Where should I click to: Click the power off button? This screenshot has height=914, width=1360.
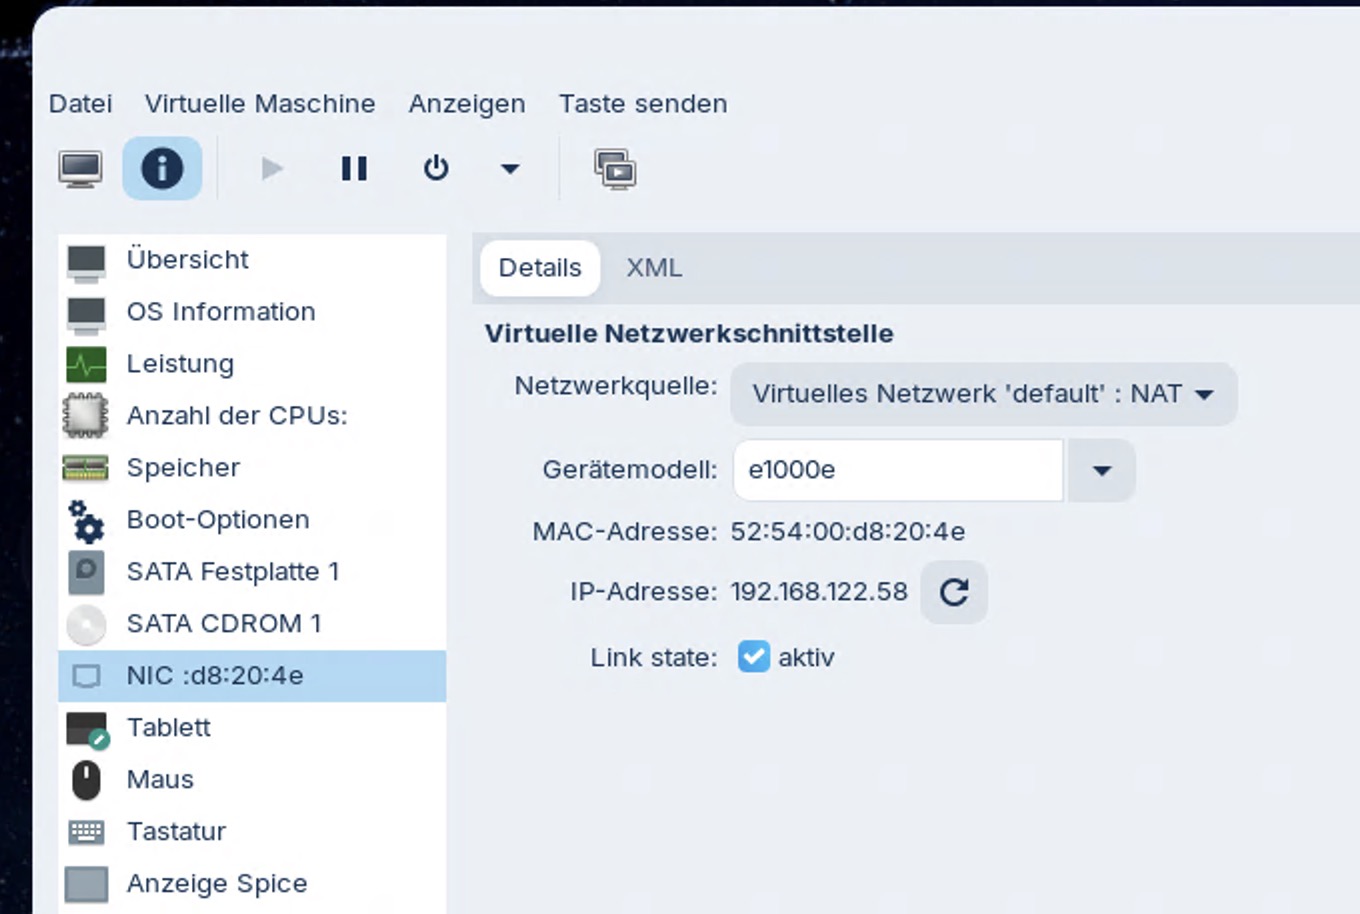click(x=436, y=169)
